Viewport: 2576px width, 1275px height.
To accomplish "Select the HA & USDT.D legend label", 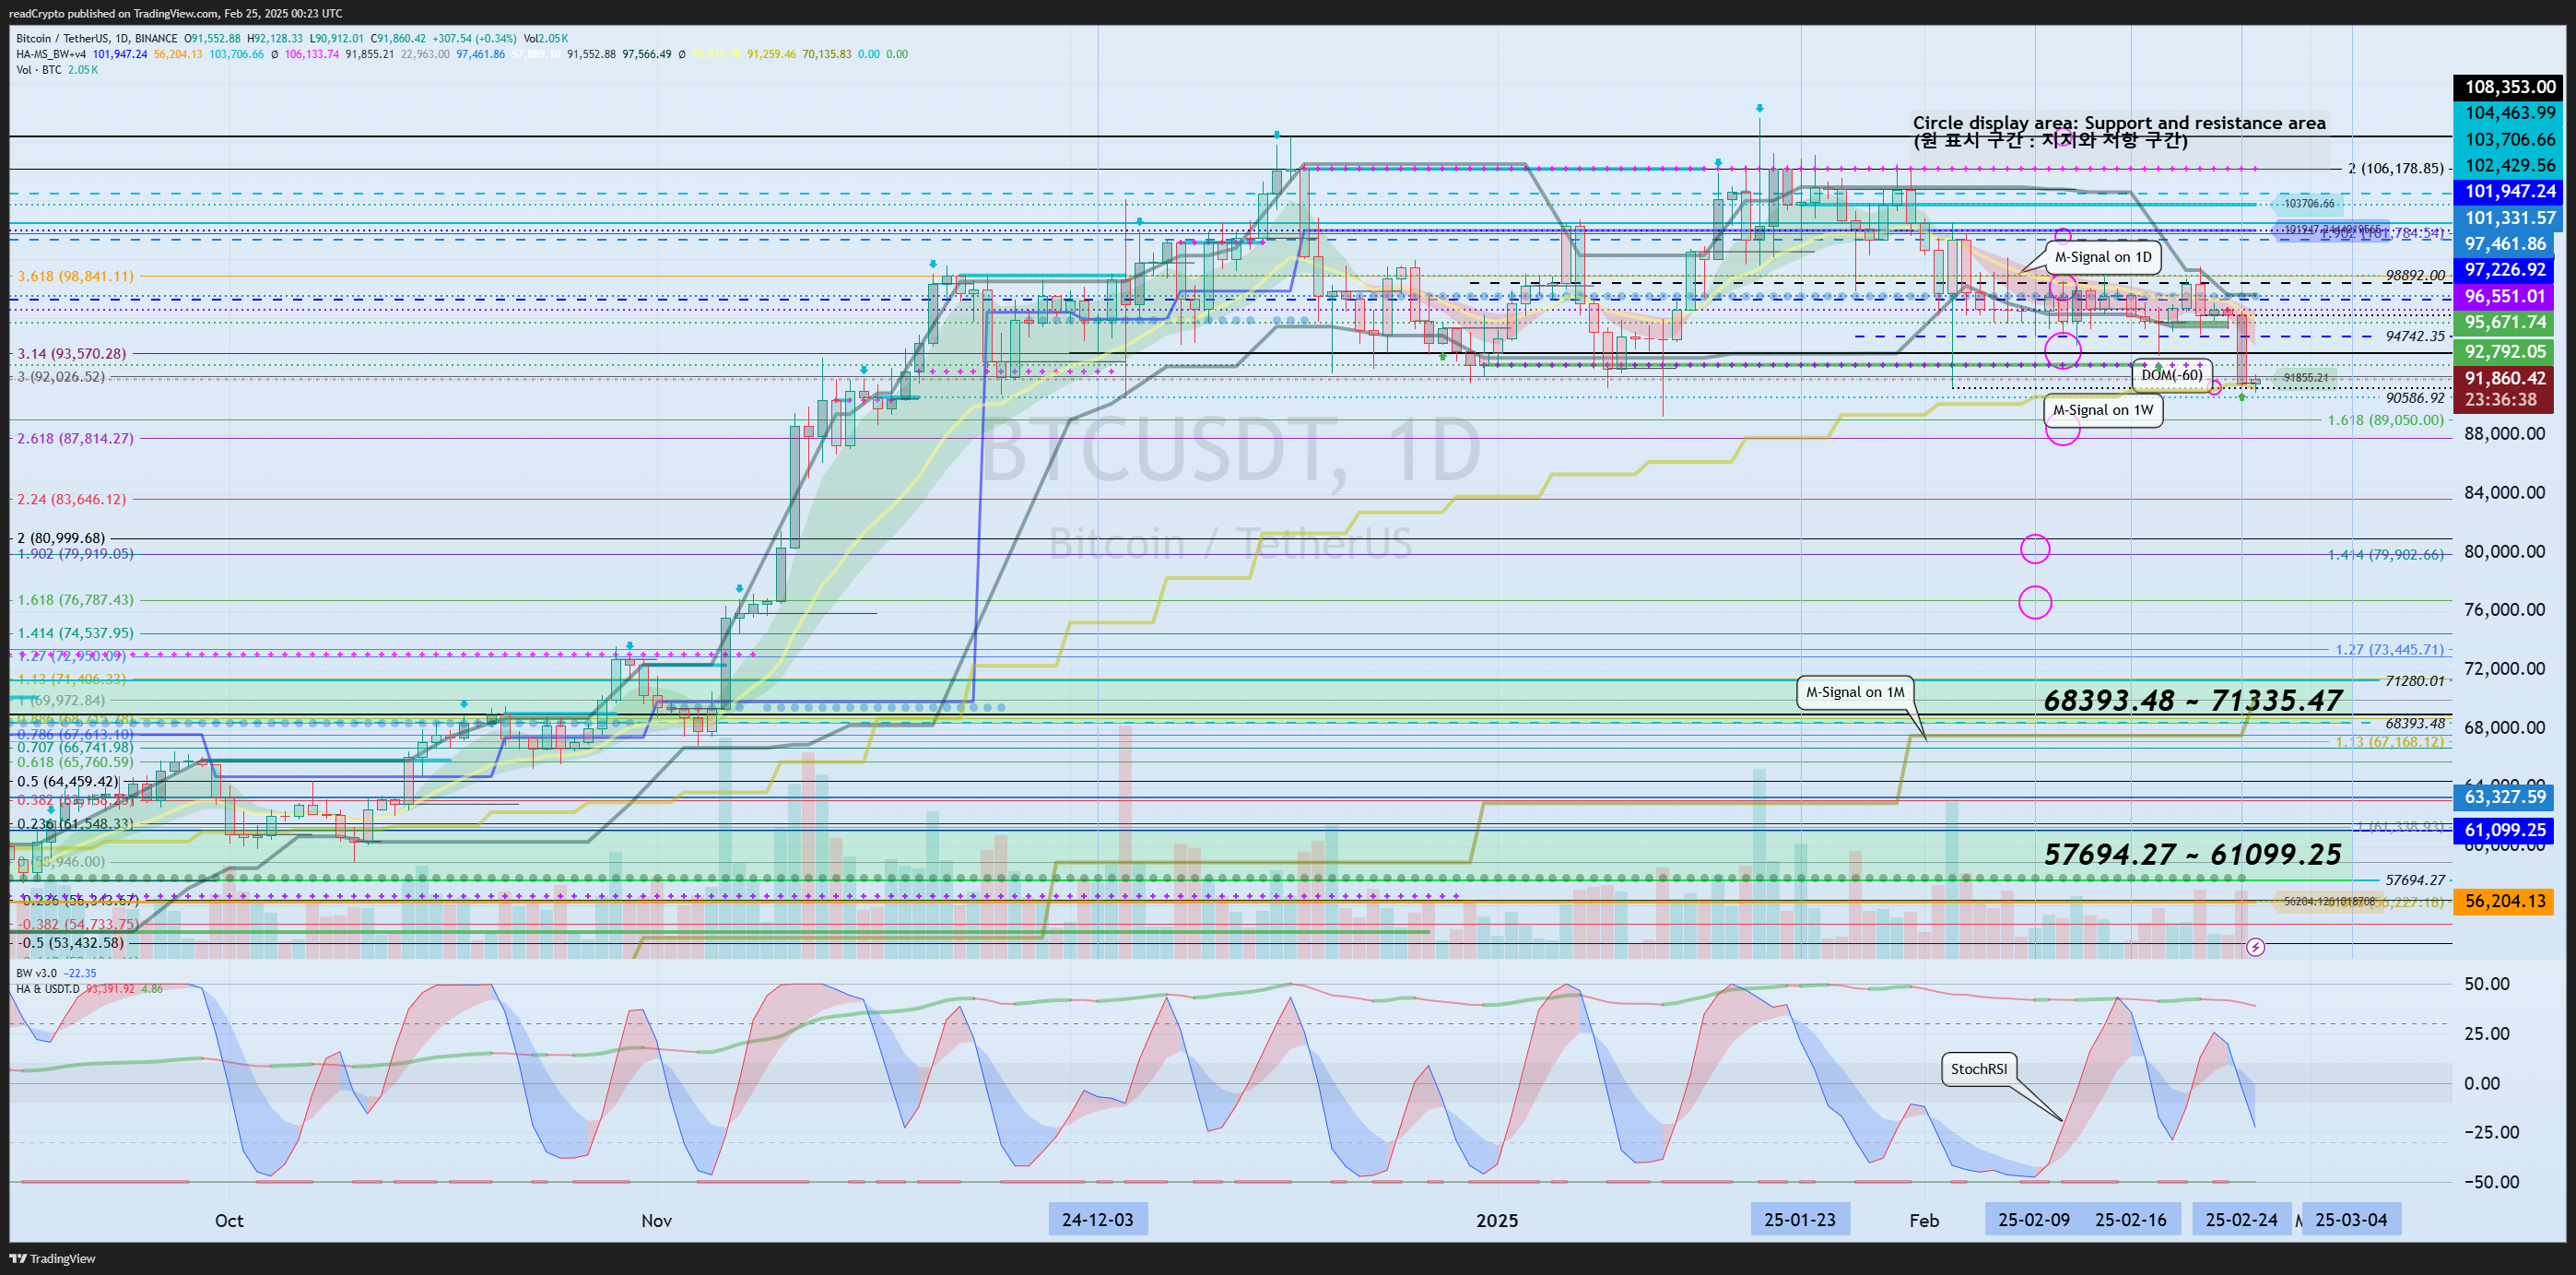I will [x=48, y=989].
